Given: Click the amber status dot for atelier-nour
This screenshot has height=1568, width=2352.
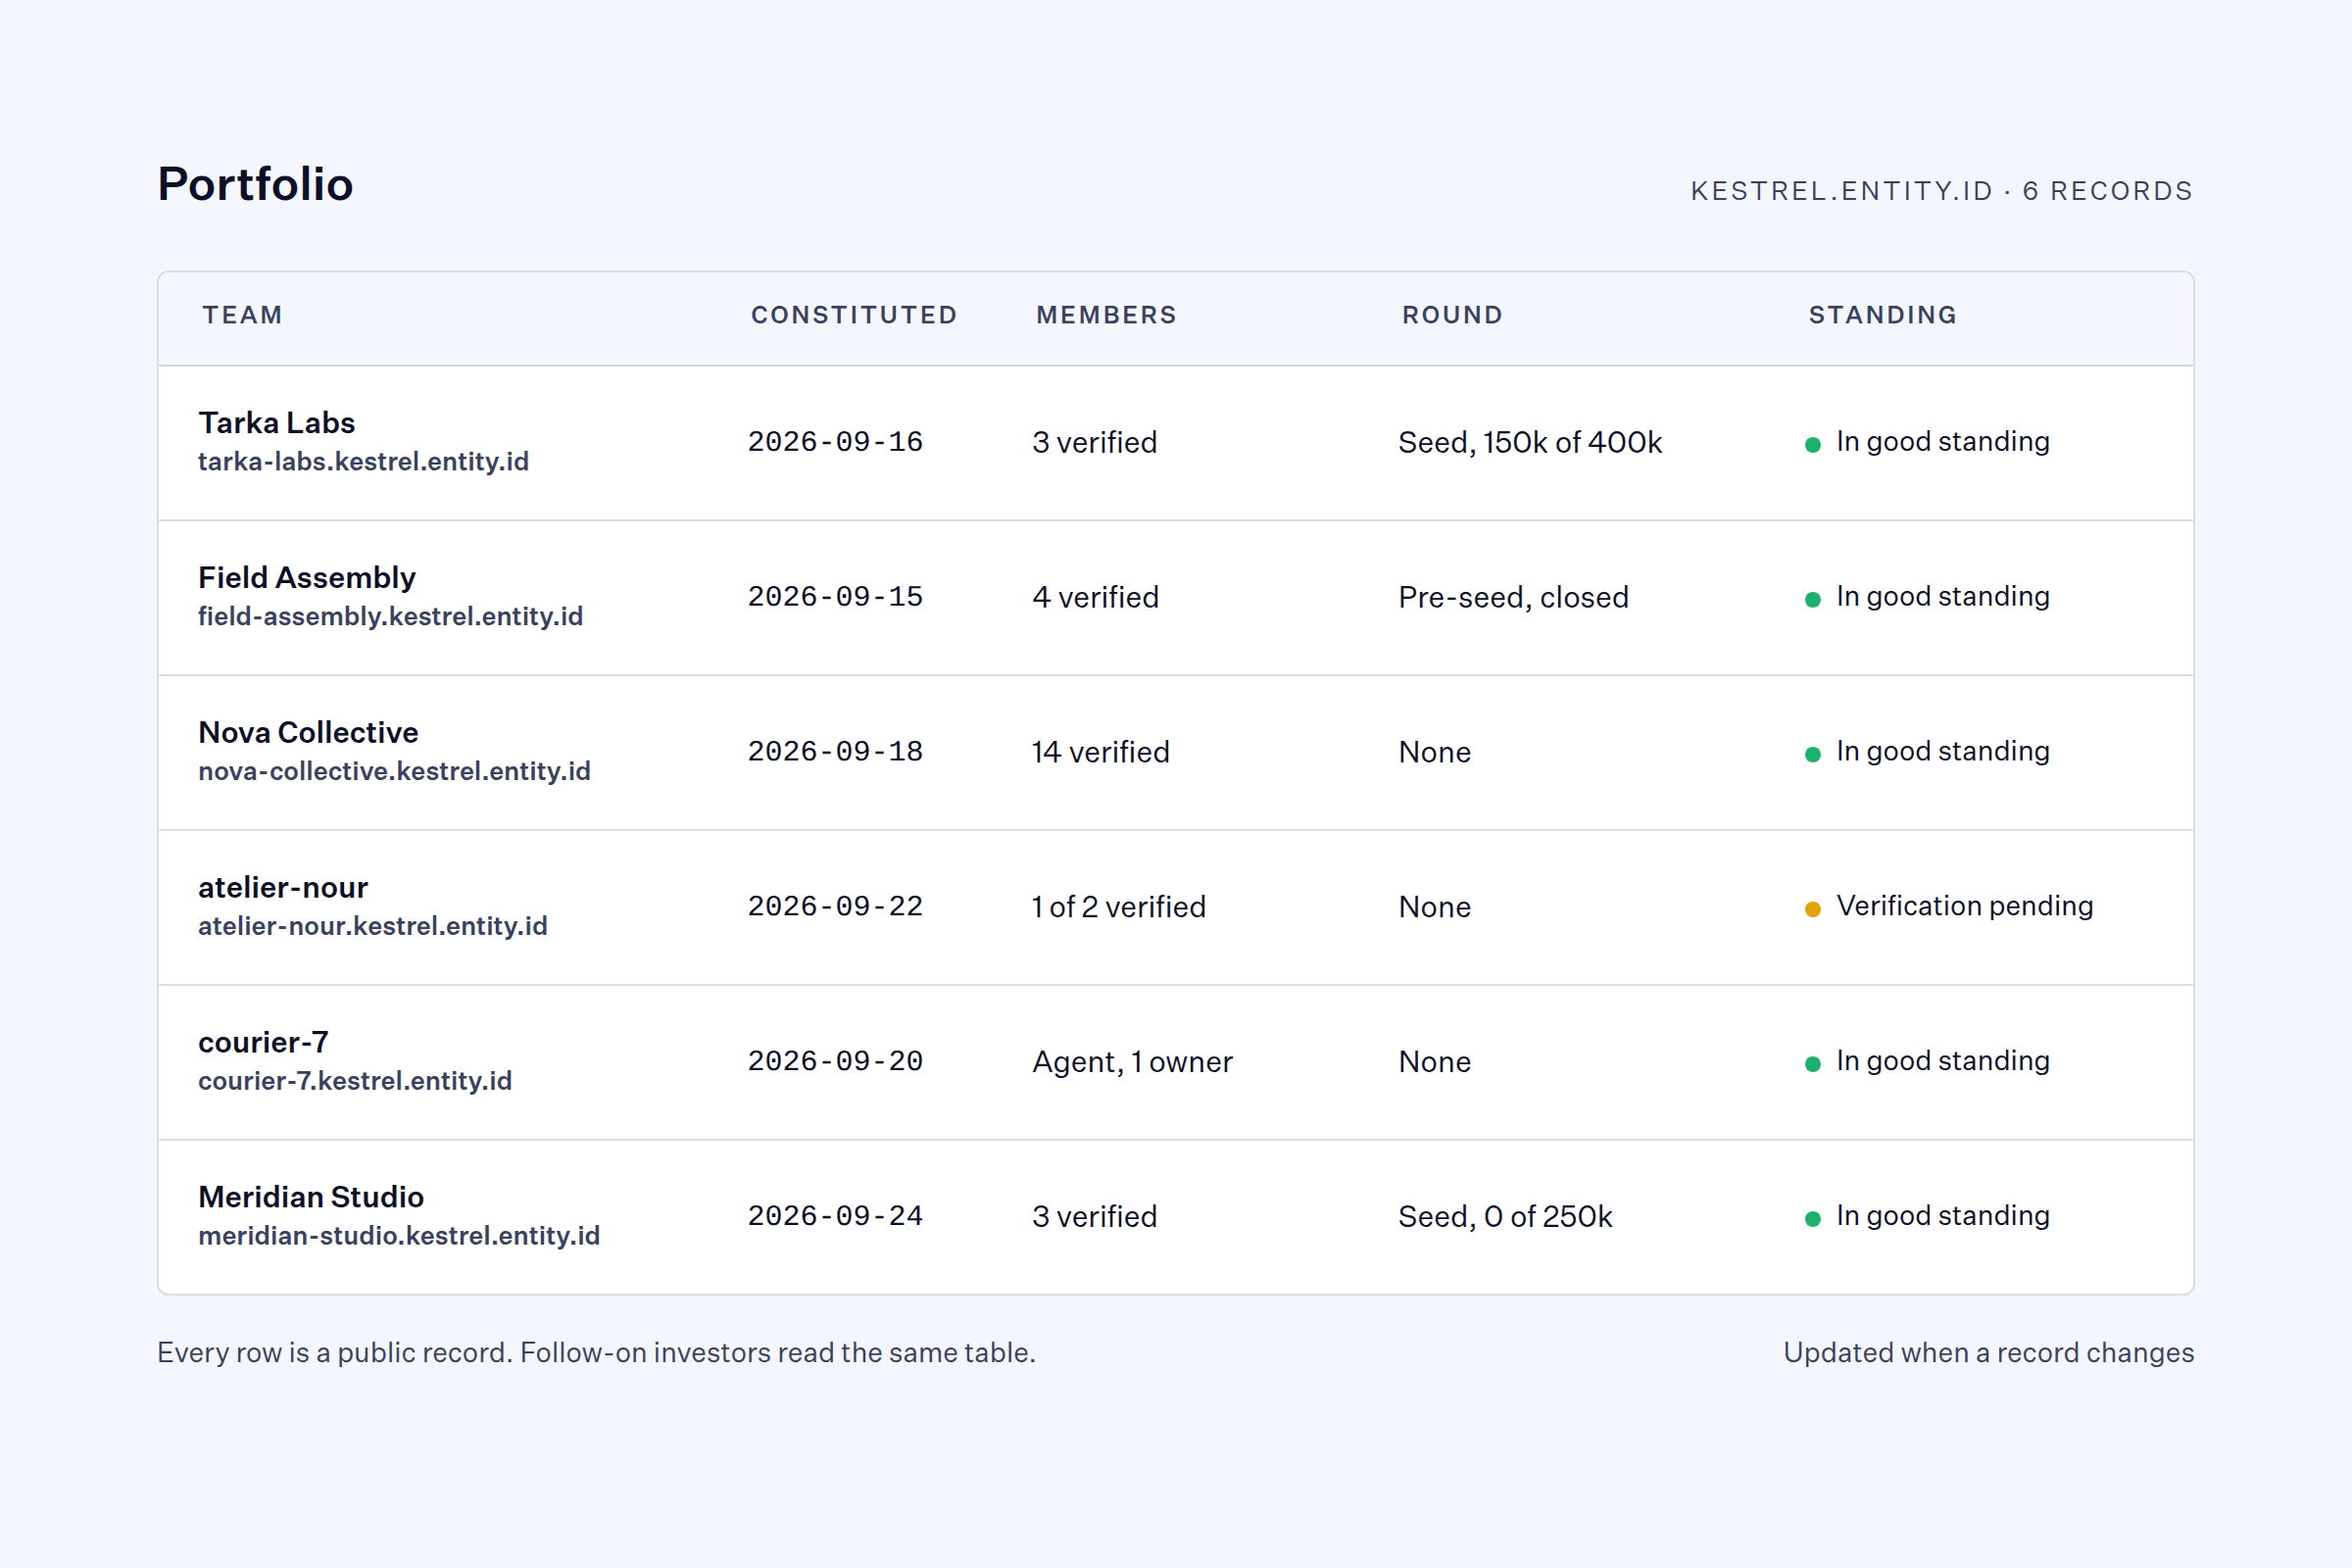Looking at the screenshot, I should 1812,909.
